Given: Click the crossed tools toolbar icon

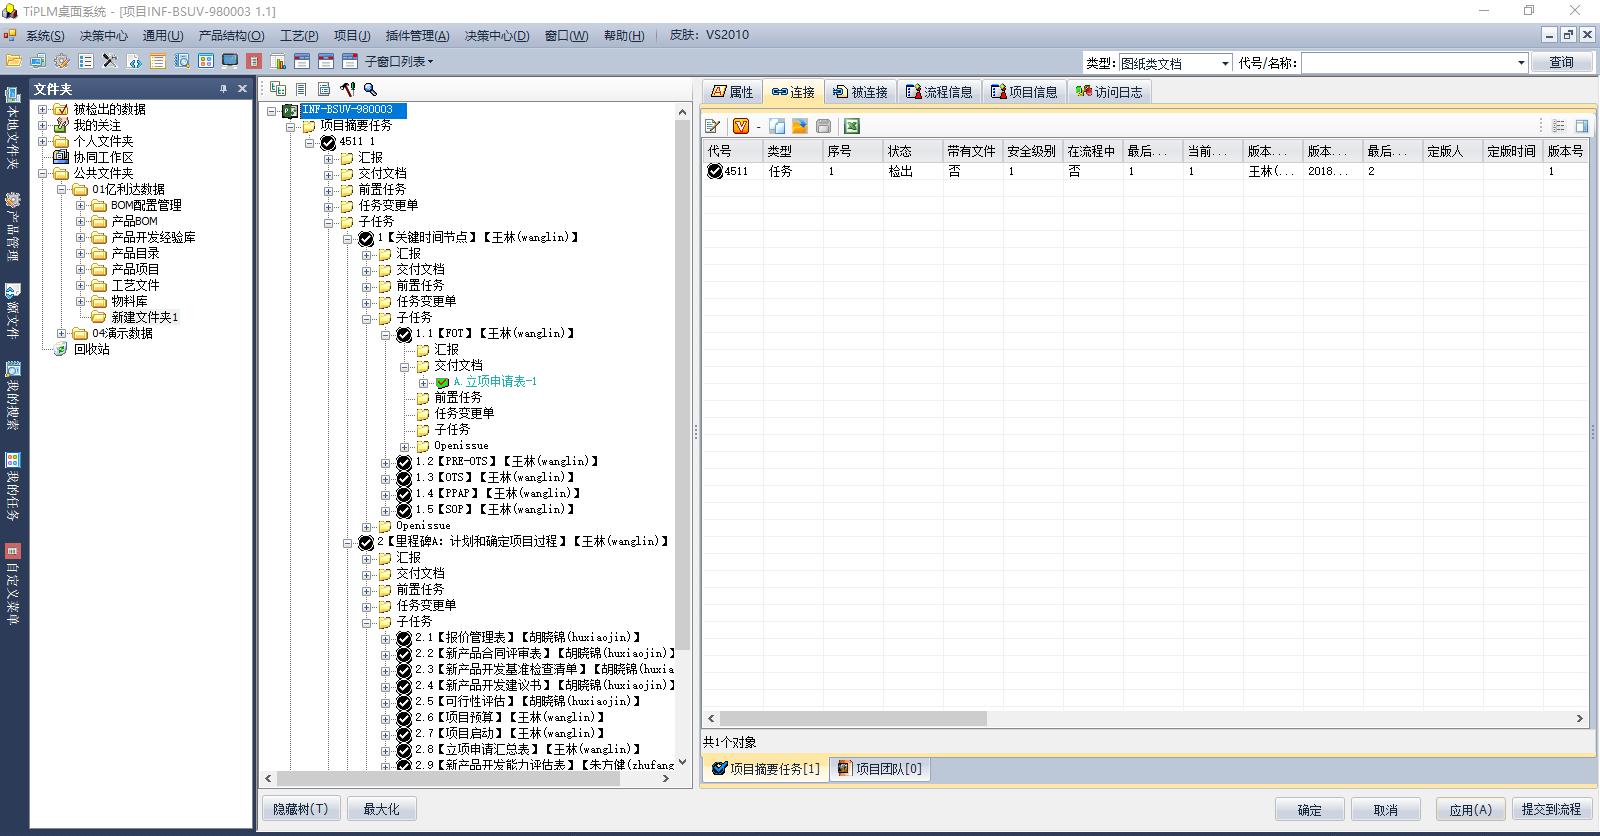Looking at the screenshot, I should point(110,61).
